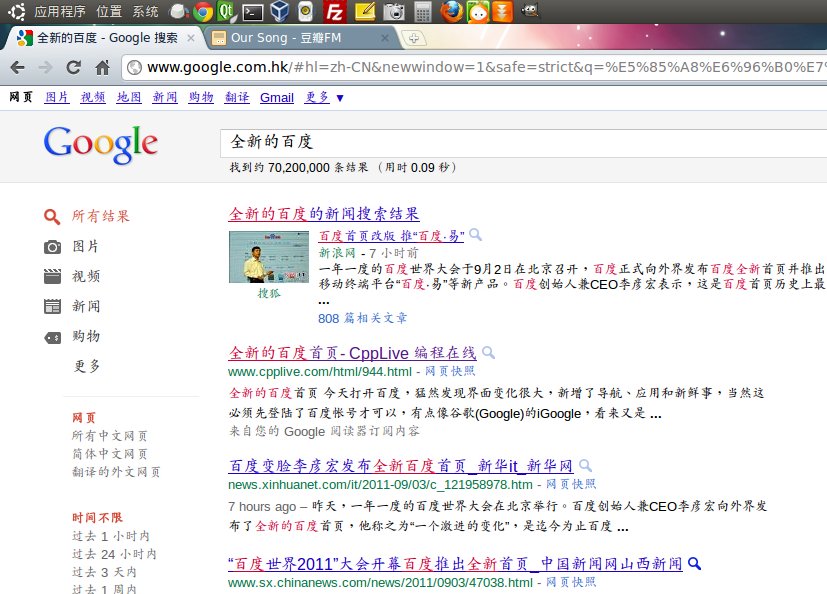
Task: Open the “百度世界2011”大会开幕 result link
Action: 455,564
